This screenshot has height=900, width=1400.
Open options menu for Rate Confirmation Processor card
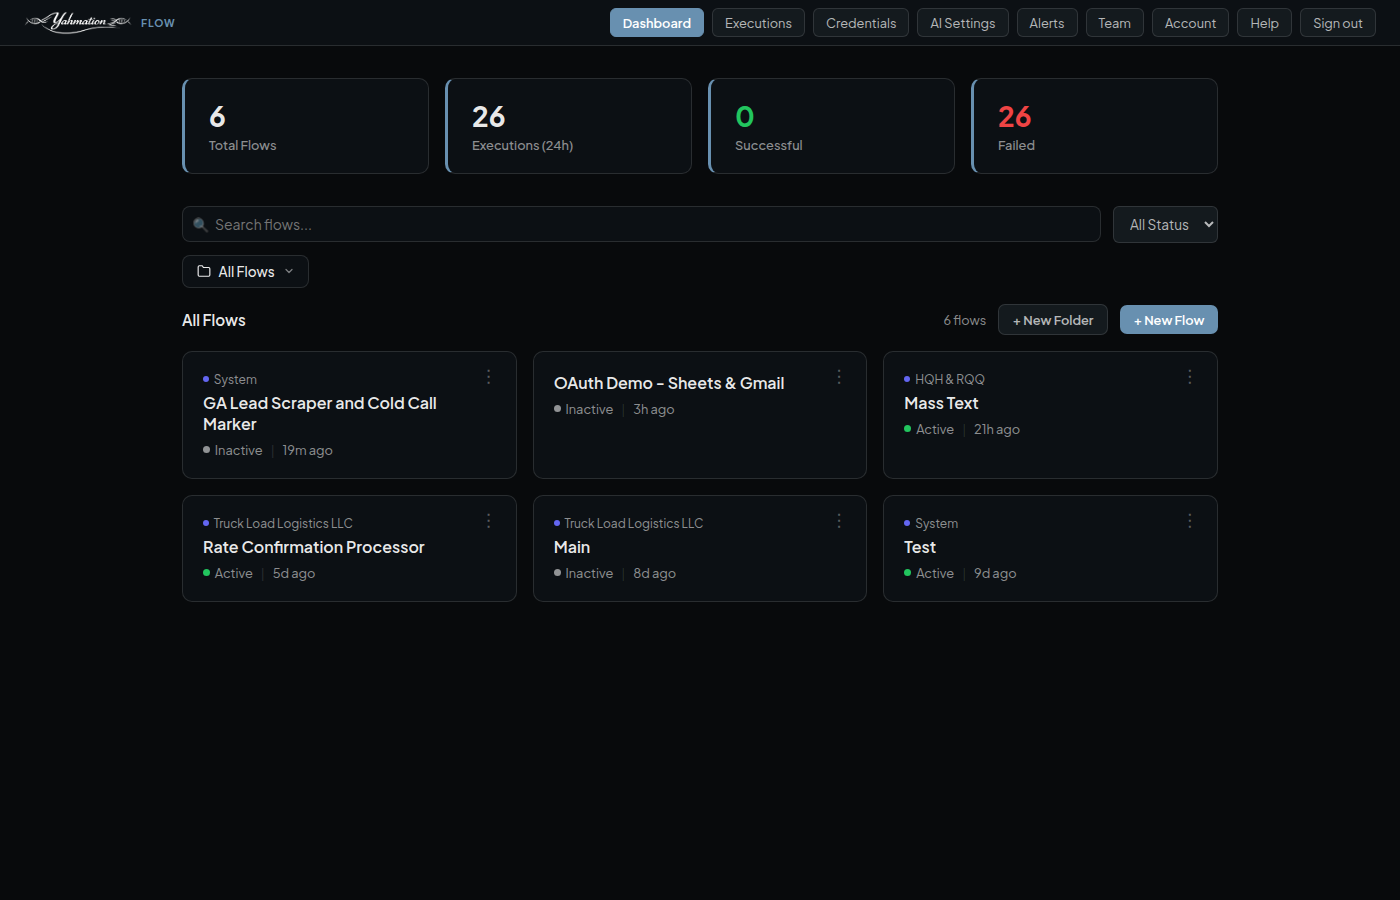489,521
